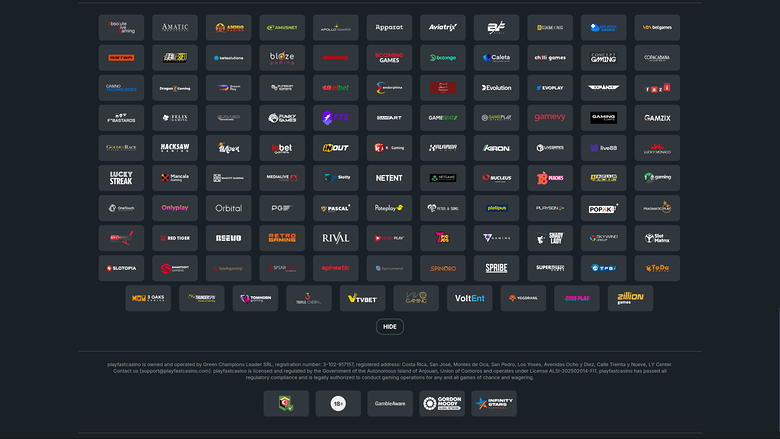Image resolution: width=780 pixels, height=439 pixels.
Task: Open the Retro Gaming provider tile
Action: tap(282, 238)
